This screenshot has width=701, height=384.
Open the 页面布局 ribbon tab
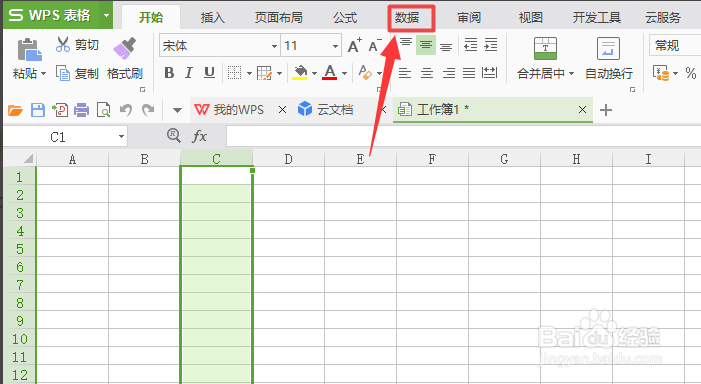point(279,17)
